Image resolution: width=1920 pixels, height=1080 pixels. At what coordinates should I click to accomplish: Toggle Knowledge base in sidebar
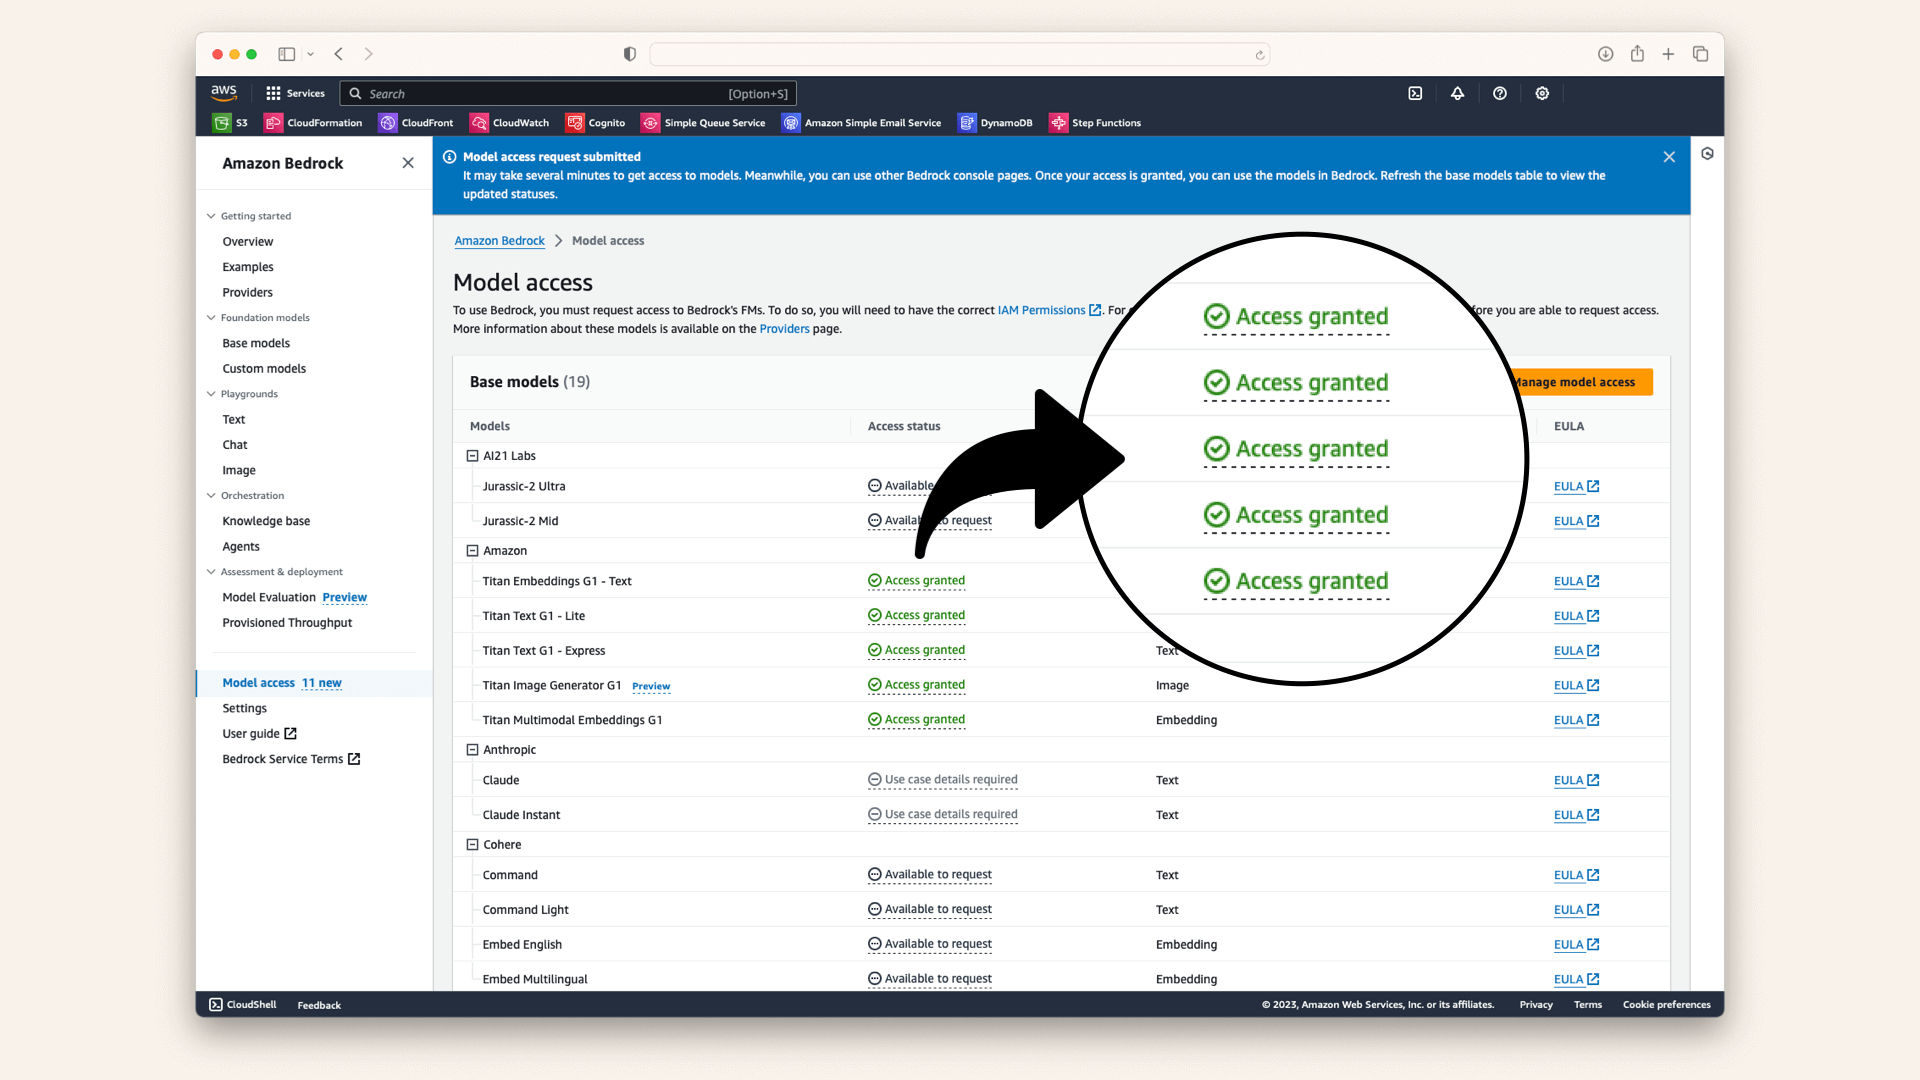tap(265, 520)
